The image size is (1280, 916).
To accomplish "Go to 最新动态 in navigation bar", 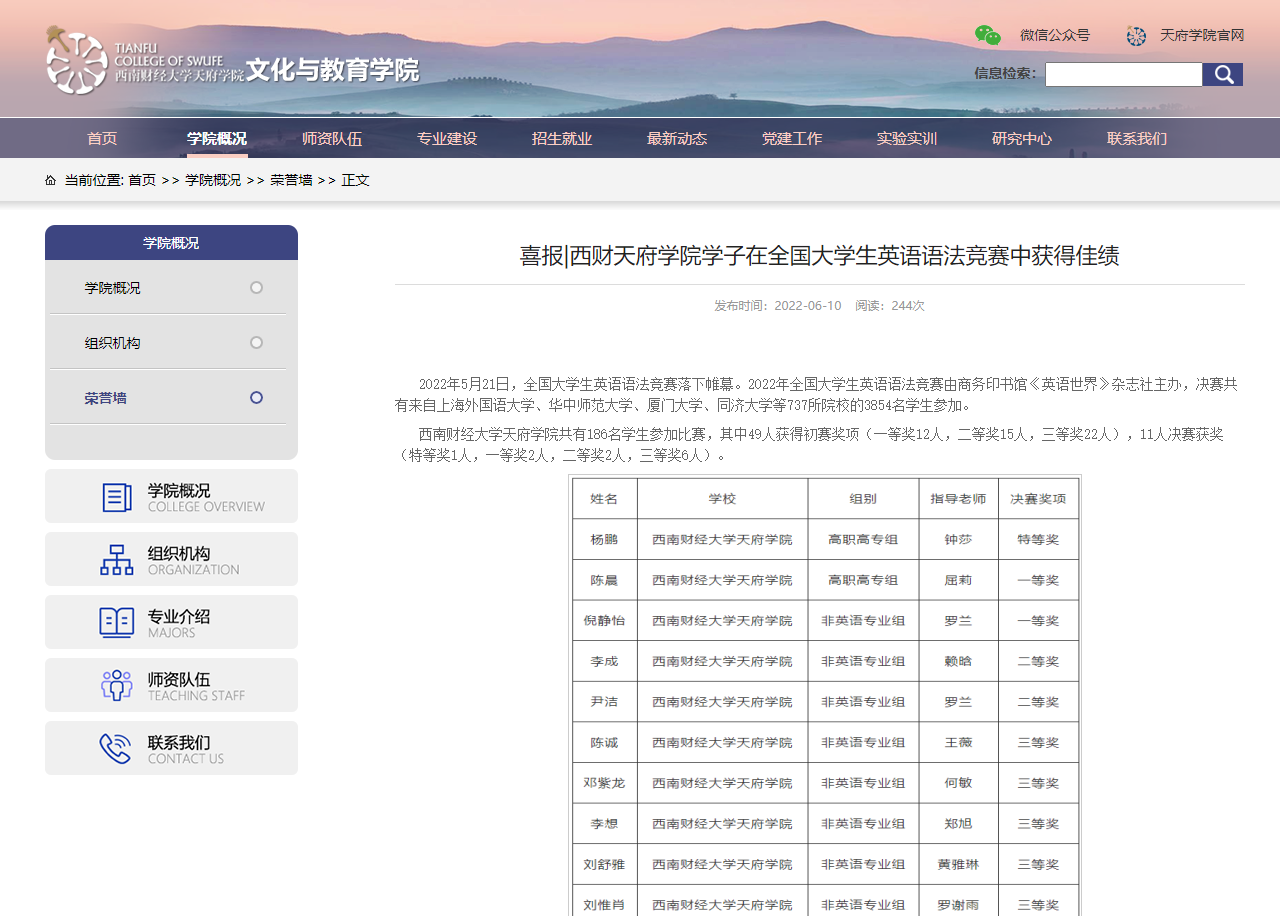I will point(677,139).
